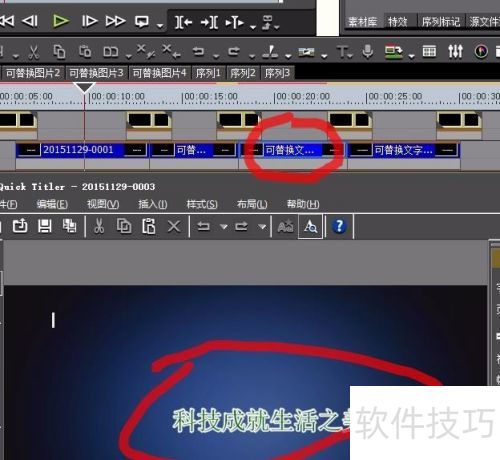This screenshot has width=500, height=460.
Task: Undo in the timeline toolbar
Action: tap(199, 51)
